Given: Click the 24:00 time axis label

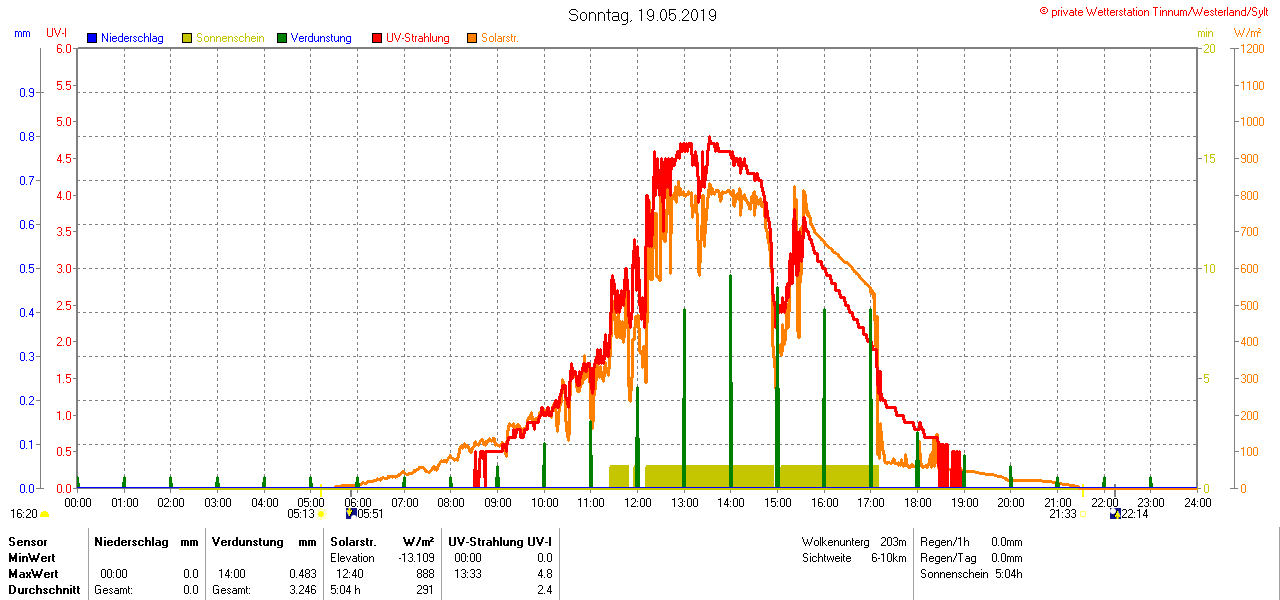Looking at the screenshot, I should [x=1198, y=502].
